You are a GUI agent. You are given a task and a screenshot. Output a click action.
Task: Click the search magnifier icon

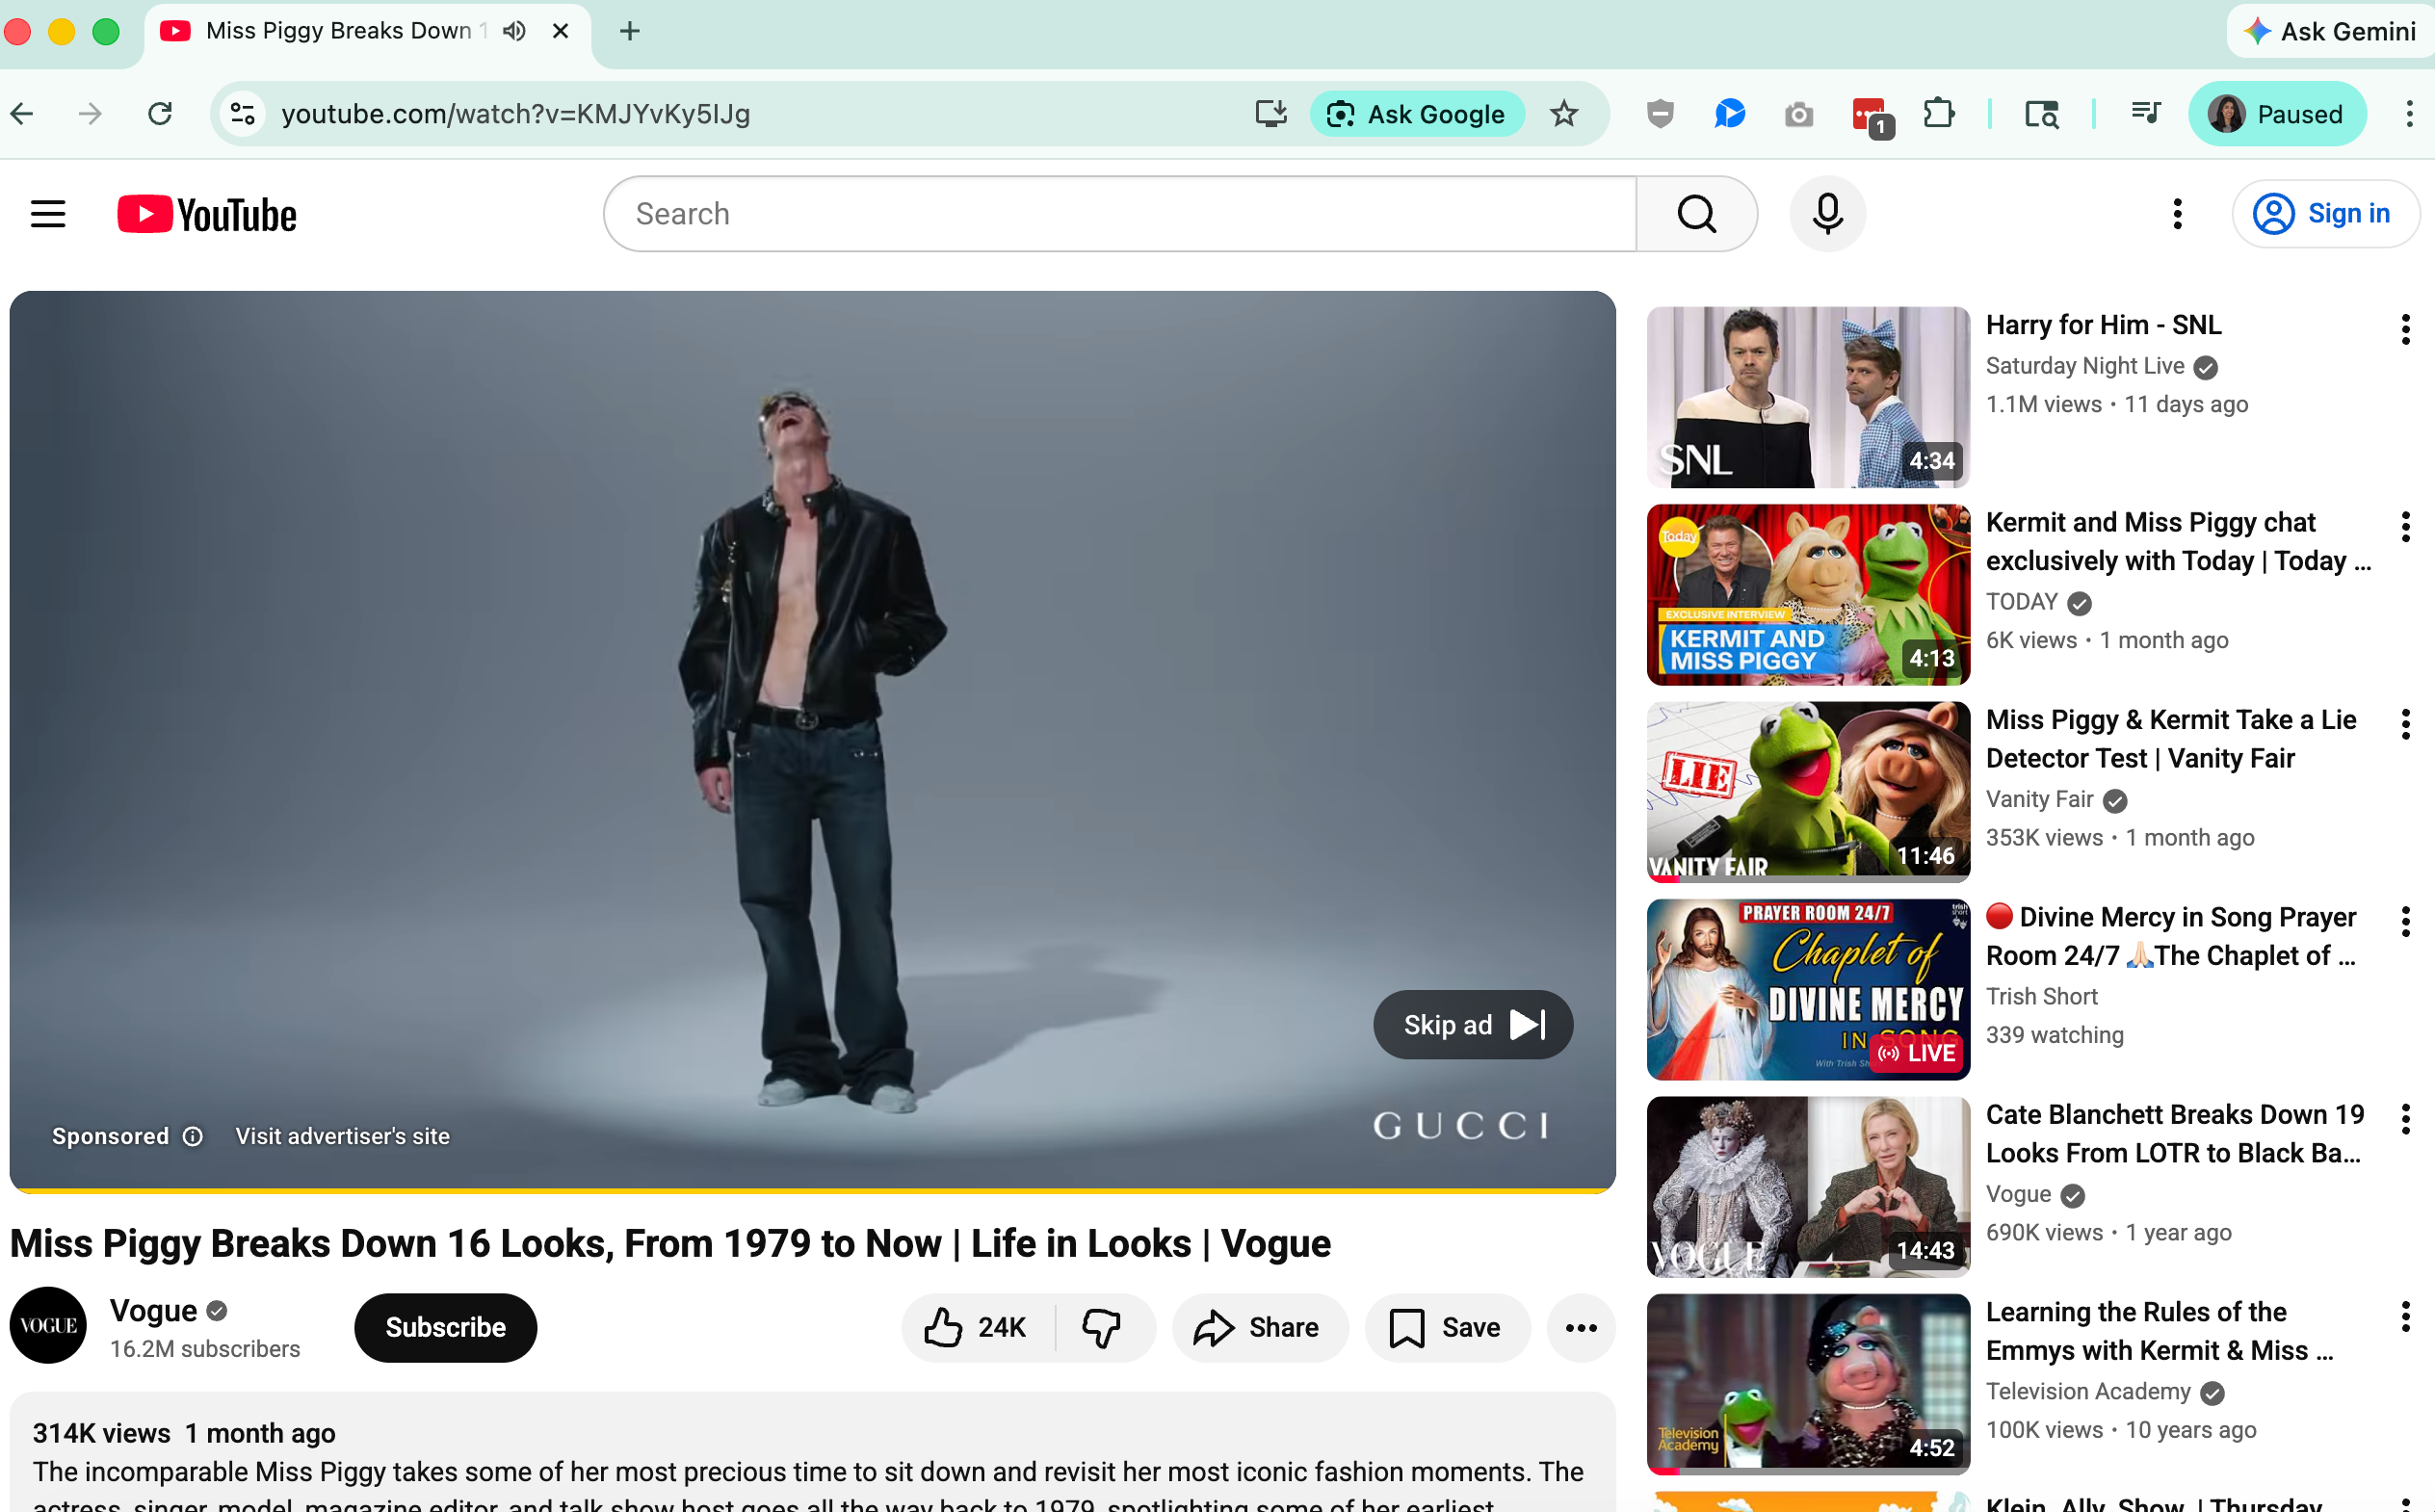[1696, 213]
